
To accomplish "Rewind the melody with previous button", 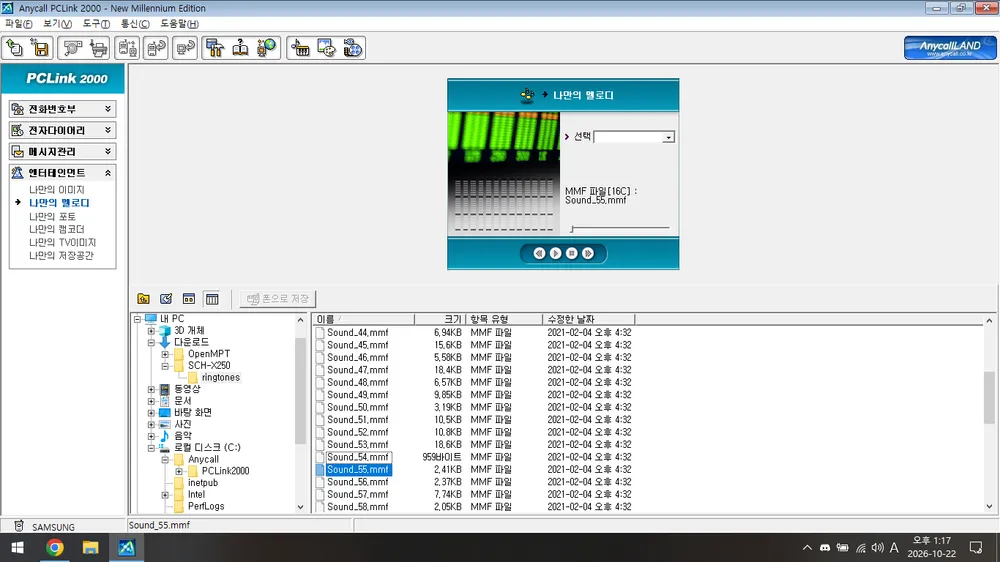I will point(539,253).
